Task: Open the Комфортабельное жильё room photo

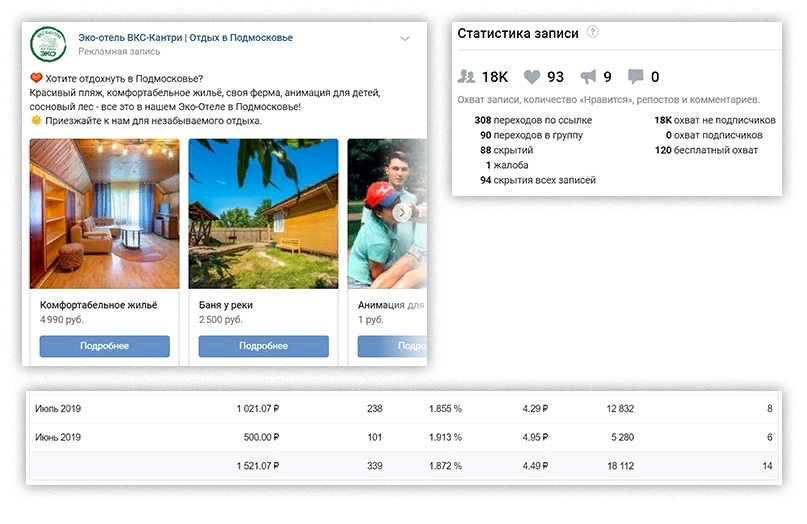Action: click(x=104, y=214)
